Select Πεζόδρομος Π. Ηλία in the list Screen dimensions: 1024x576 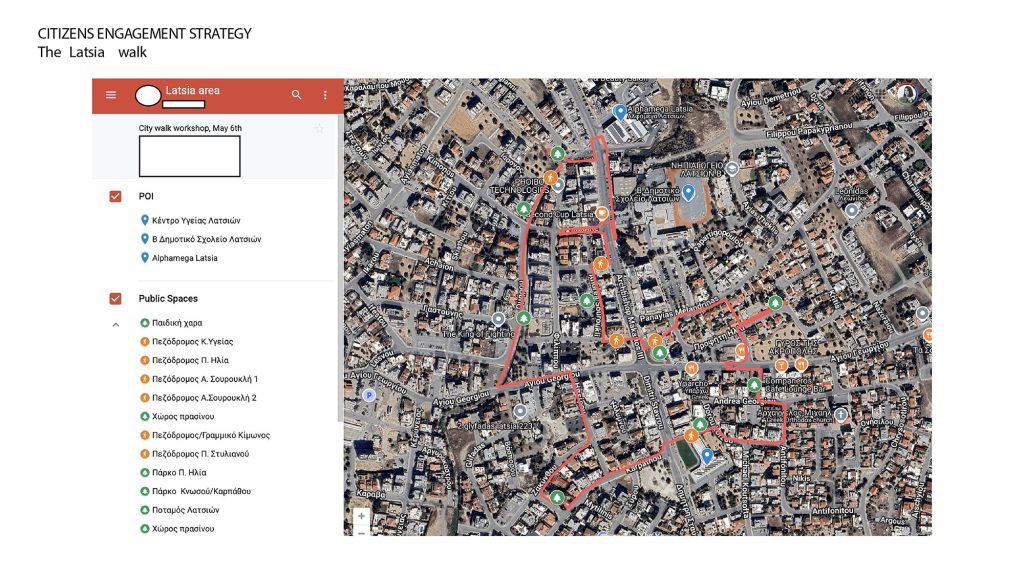190,360
